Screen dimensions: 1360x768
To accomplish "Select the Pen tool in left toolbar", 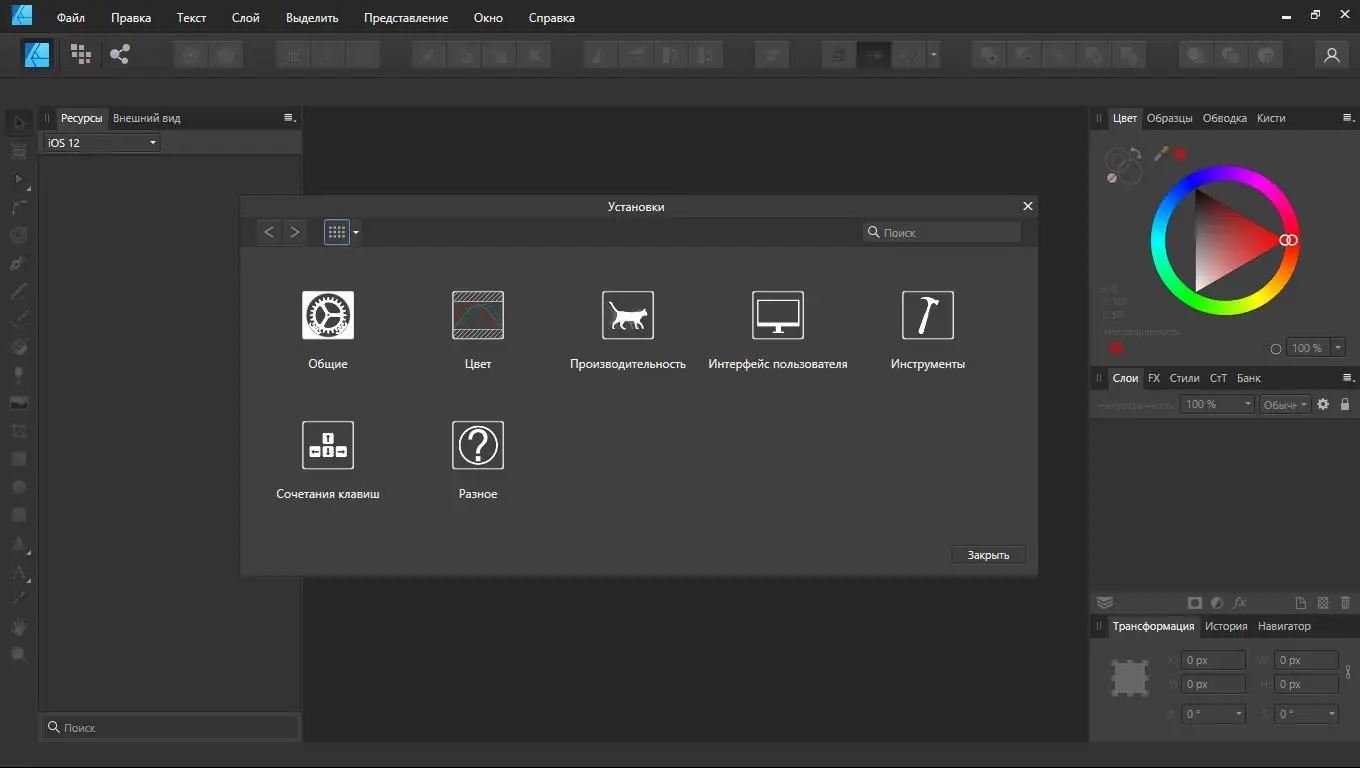I will tap(18, 263).
